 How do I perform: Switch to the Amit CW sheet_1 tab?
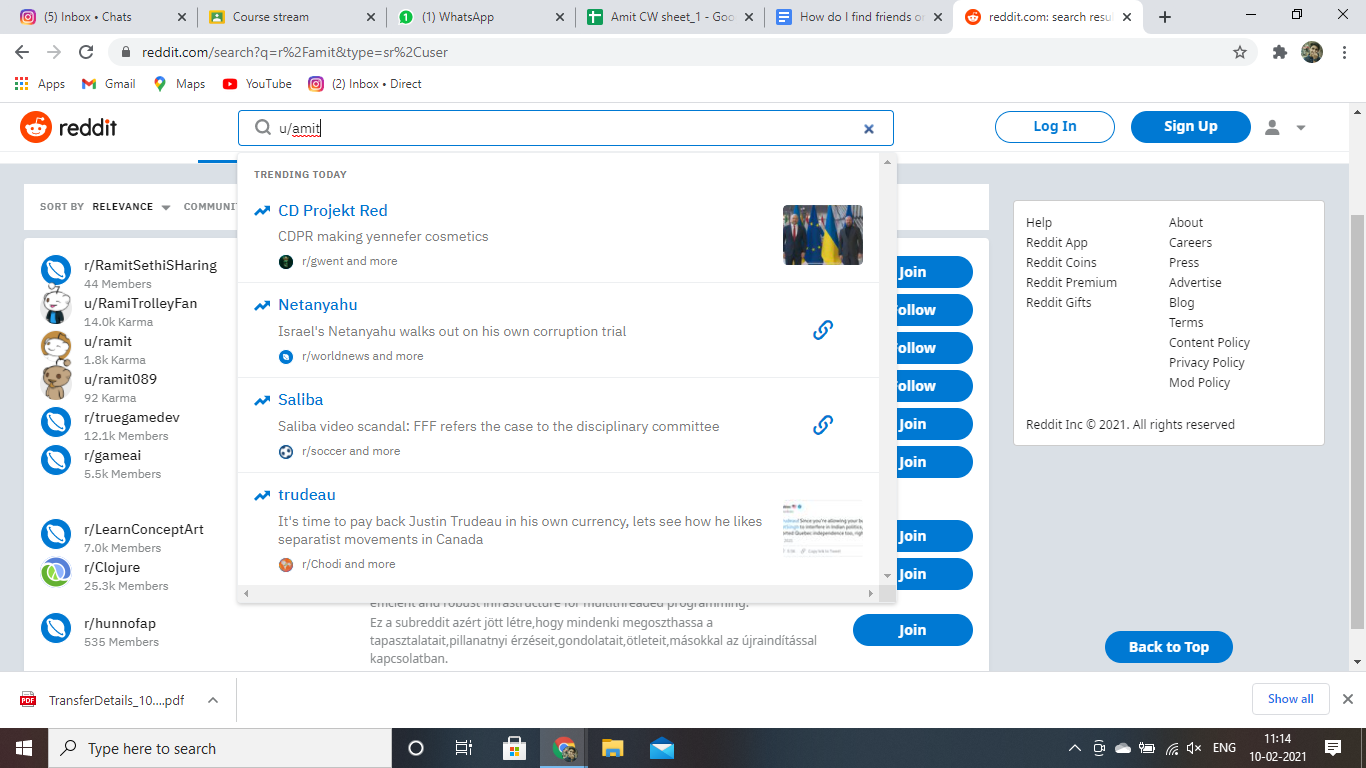[x=670, y=17]
